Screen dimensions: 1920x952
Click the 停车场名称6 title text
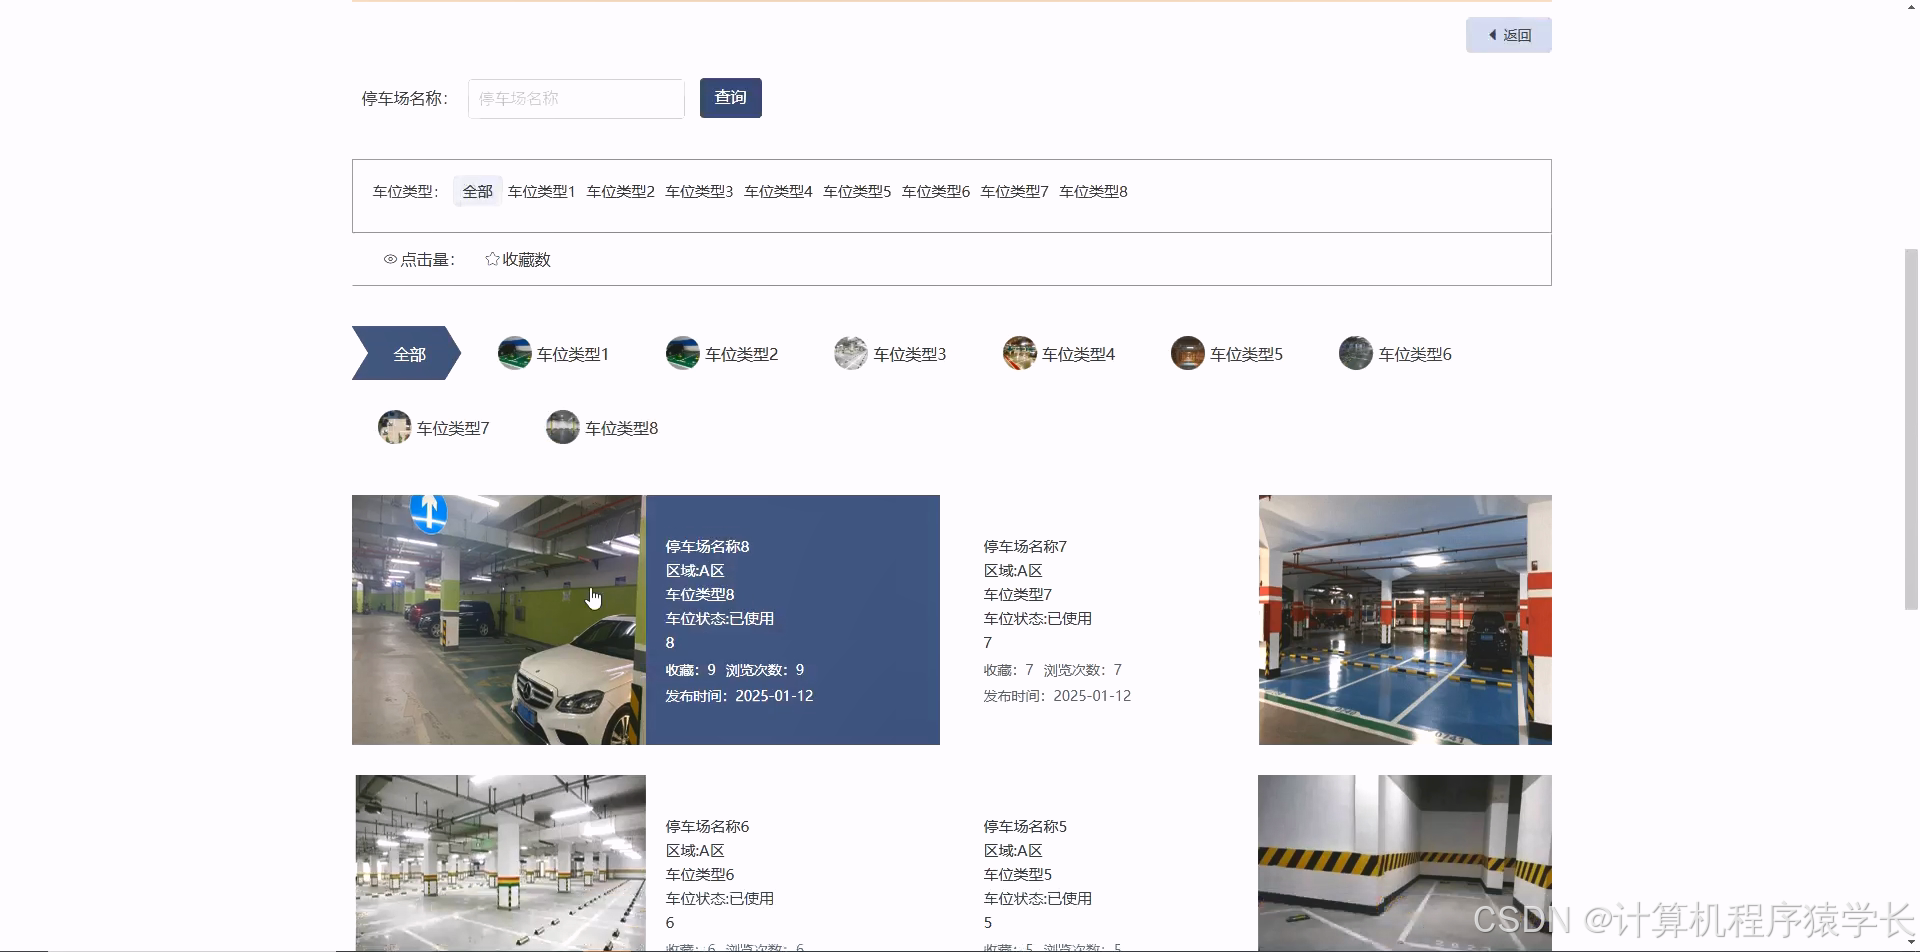pyautogui.click(x=707, y=826)
